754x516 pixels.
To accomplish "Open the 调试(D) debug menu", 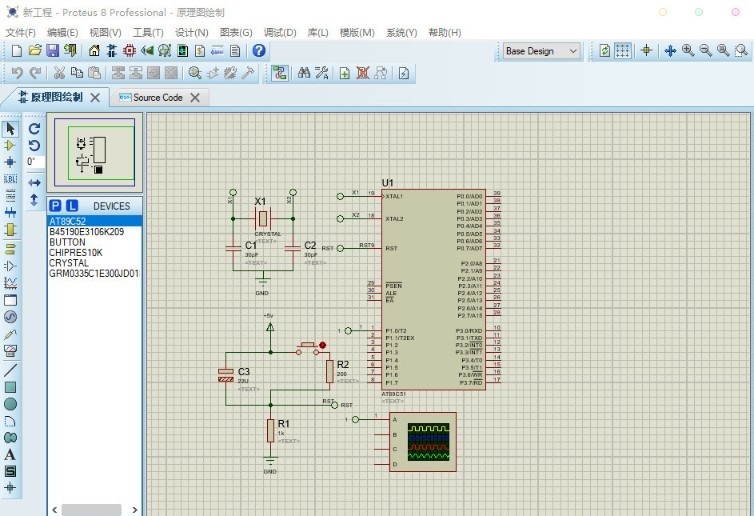I will 280,32.
